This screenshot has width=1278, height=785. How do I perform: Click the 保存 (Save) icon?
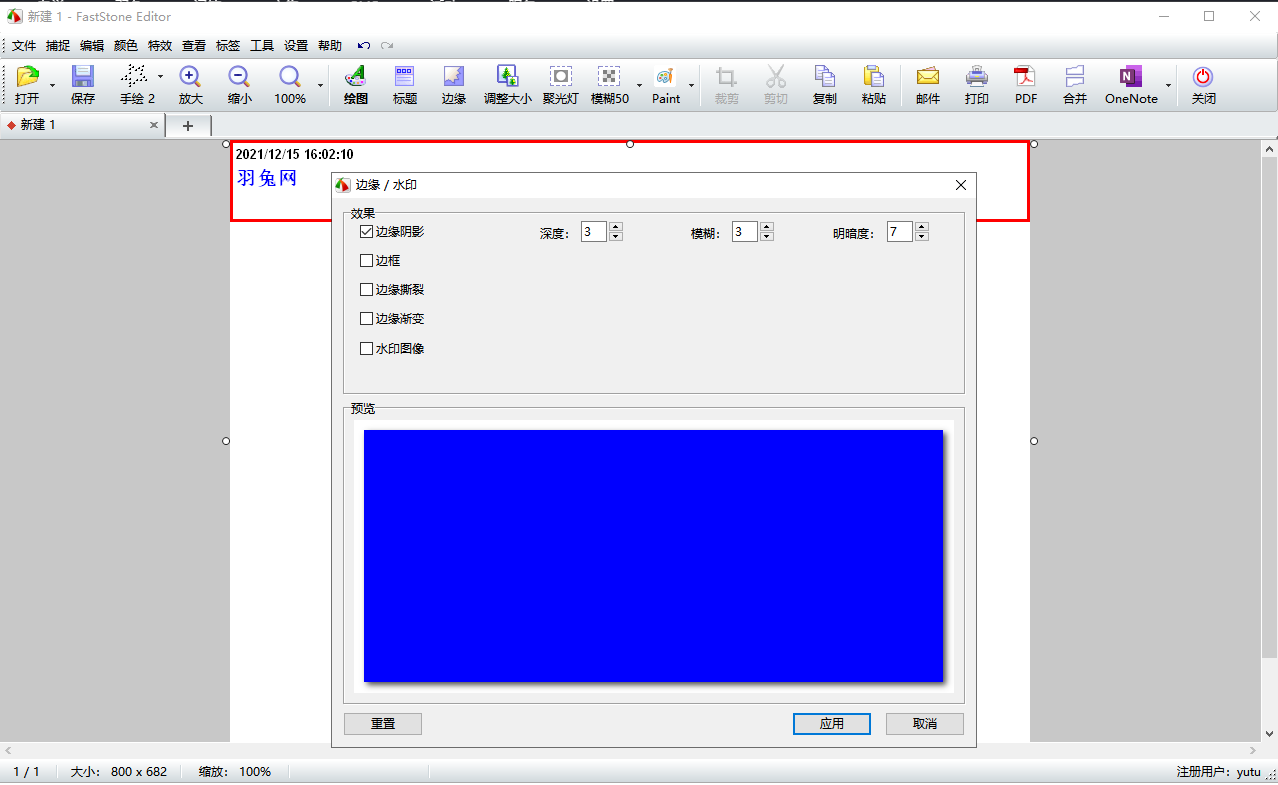pos(83,86)
